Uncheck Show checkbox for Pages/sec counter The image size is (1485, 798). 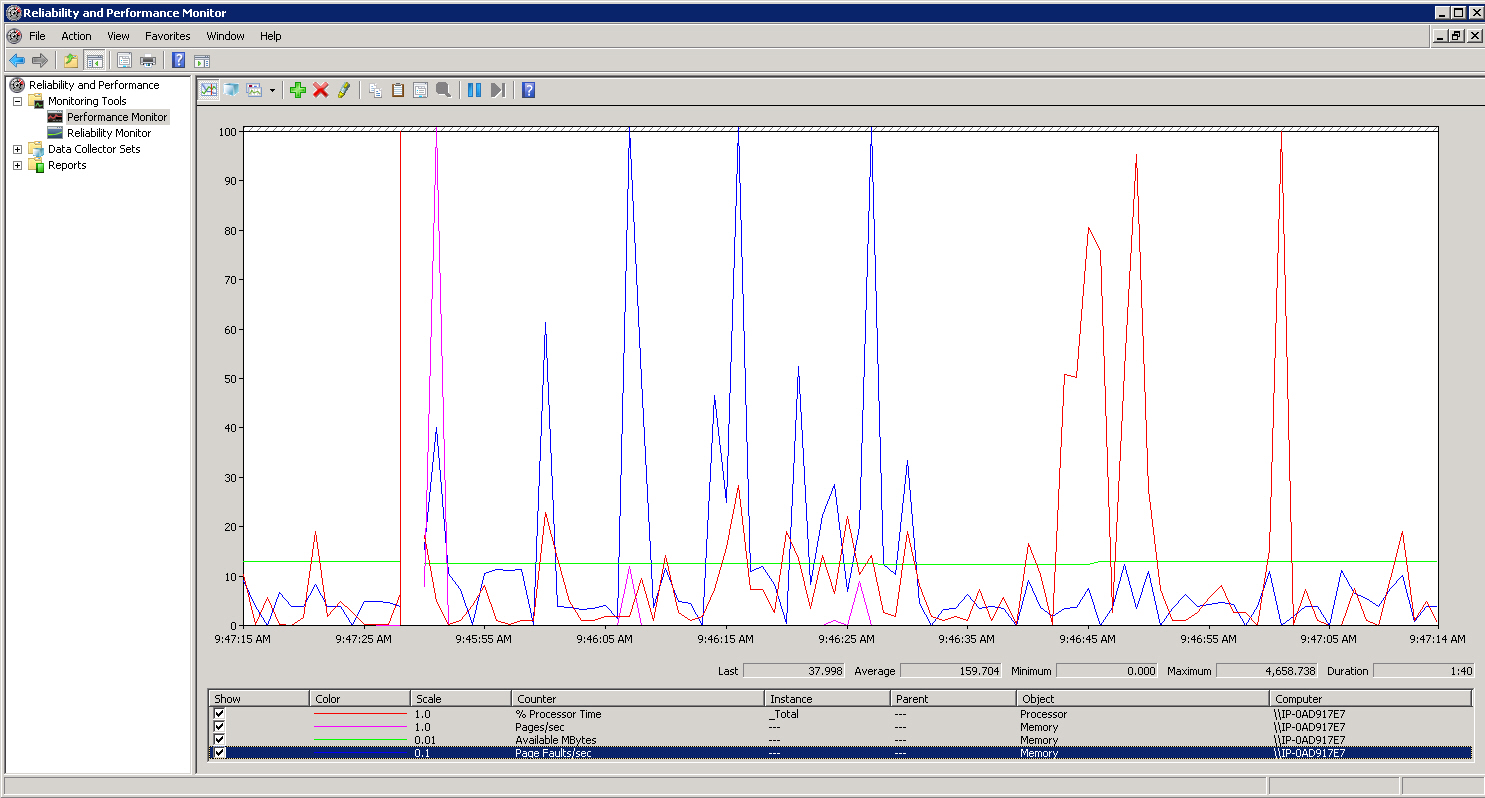tap(219, 727)
